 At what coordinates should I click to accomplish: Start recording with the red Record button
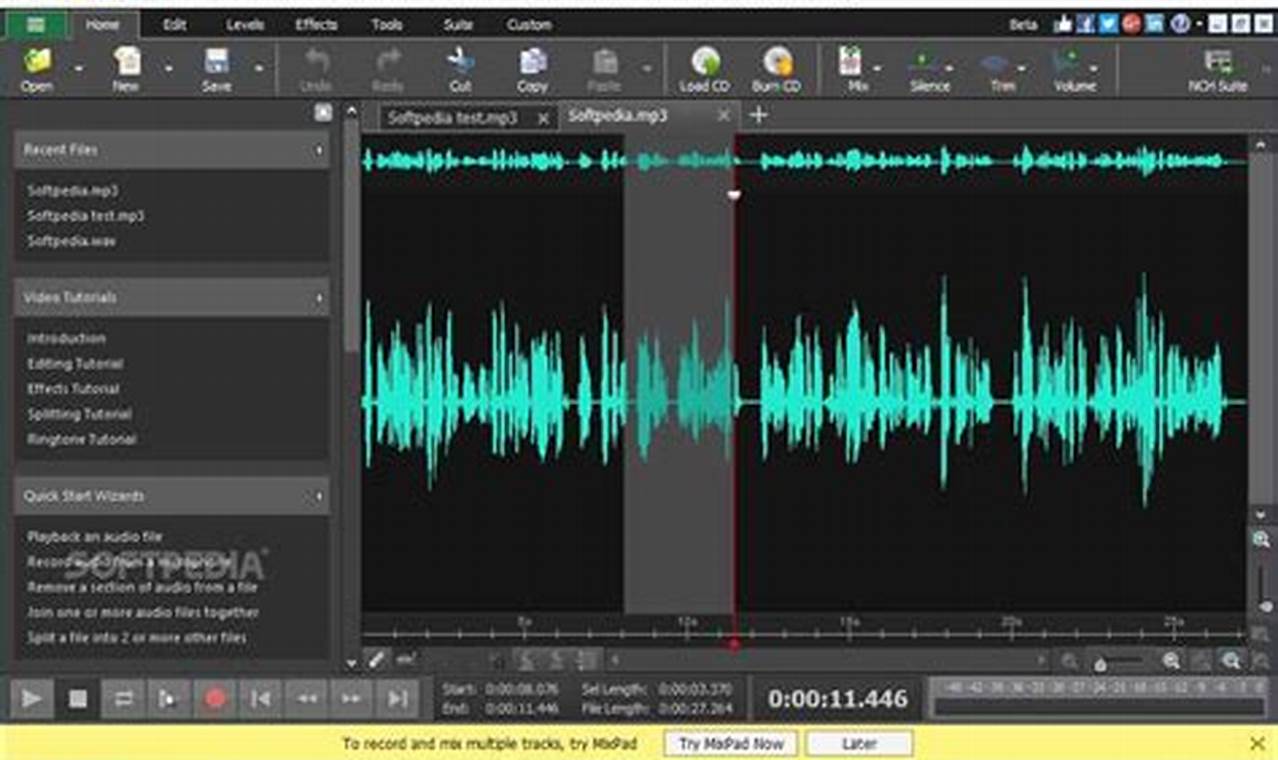click(214, 700)
